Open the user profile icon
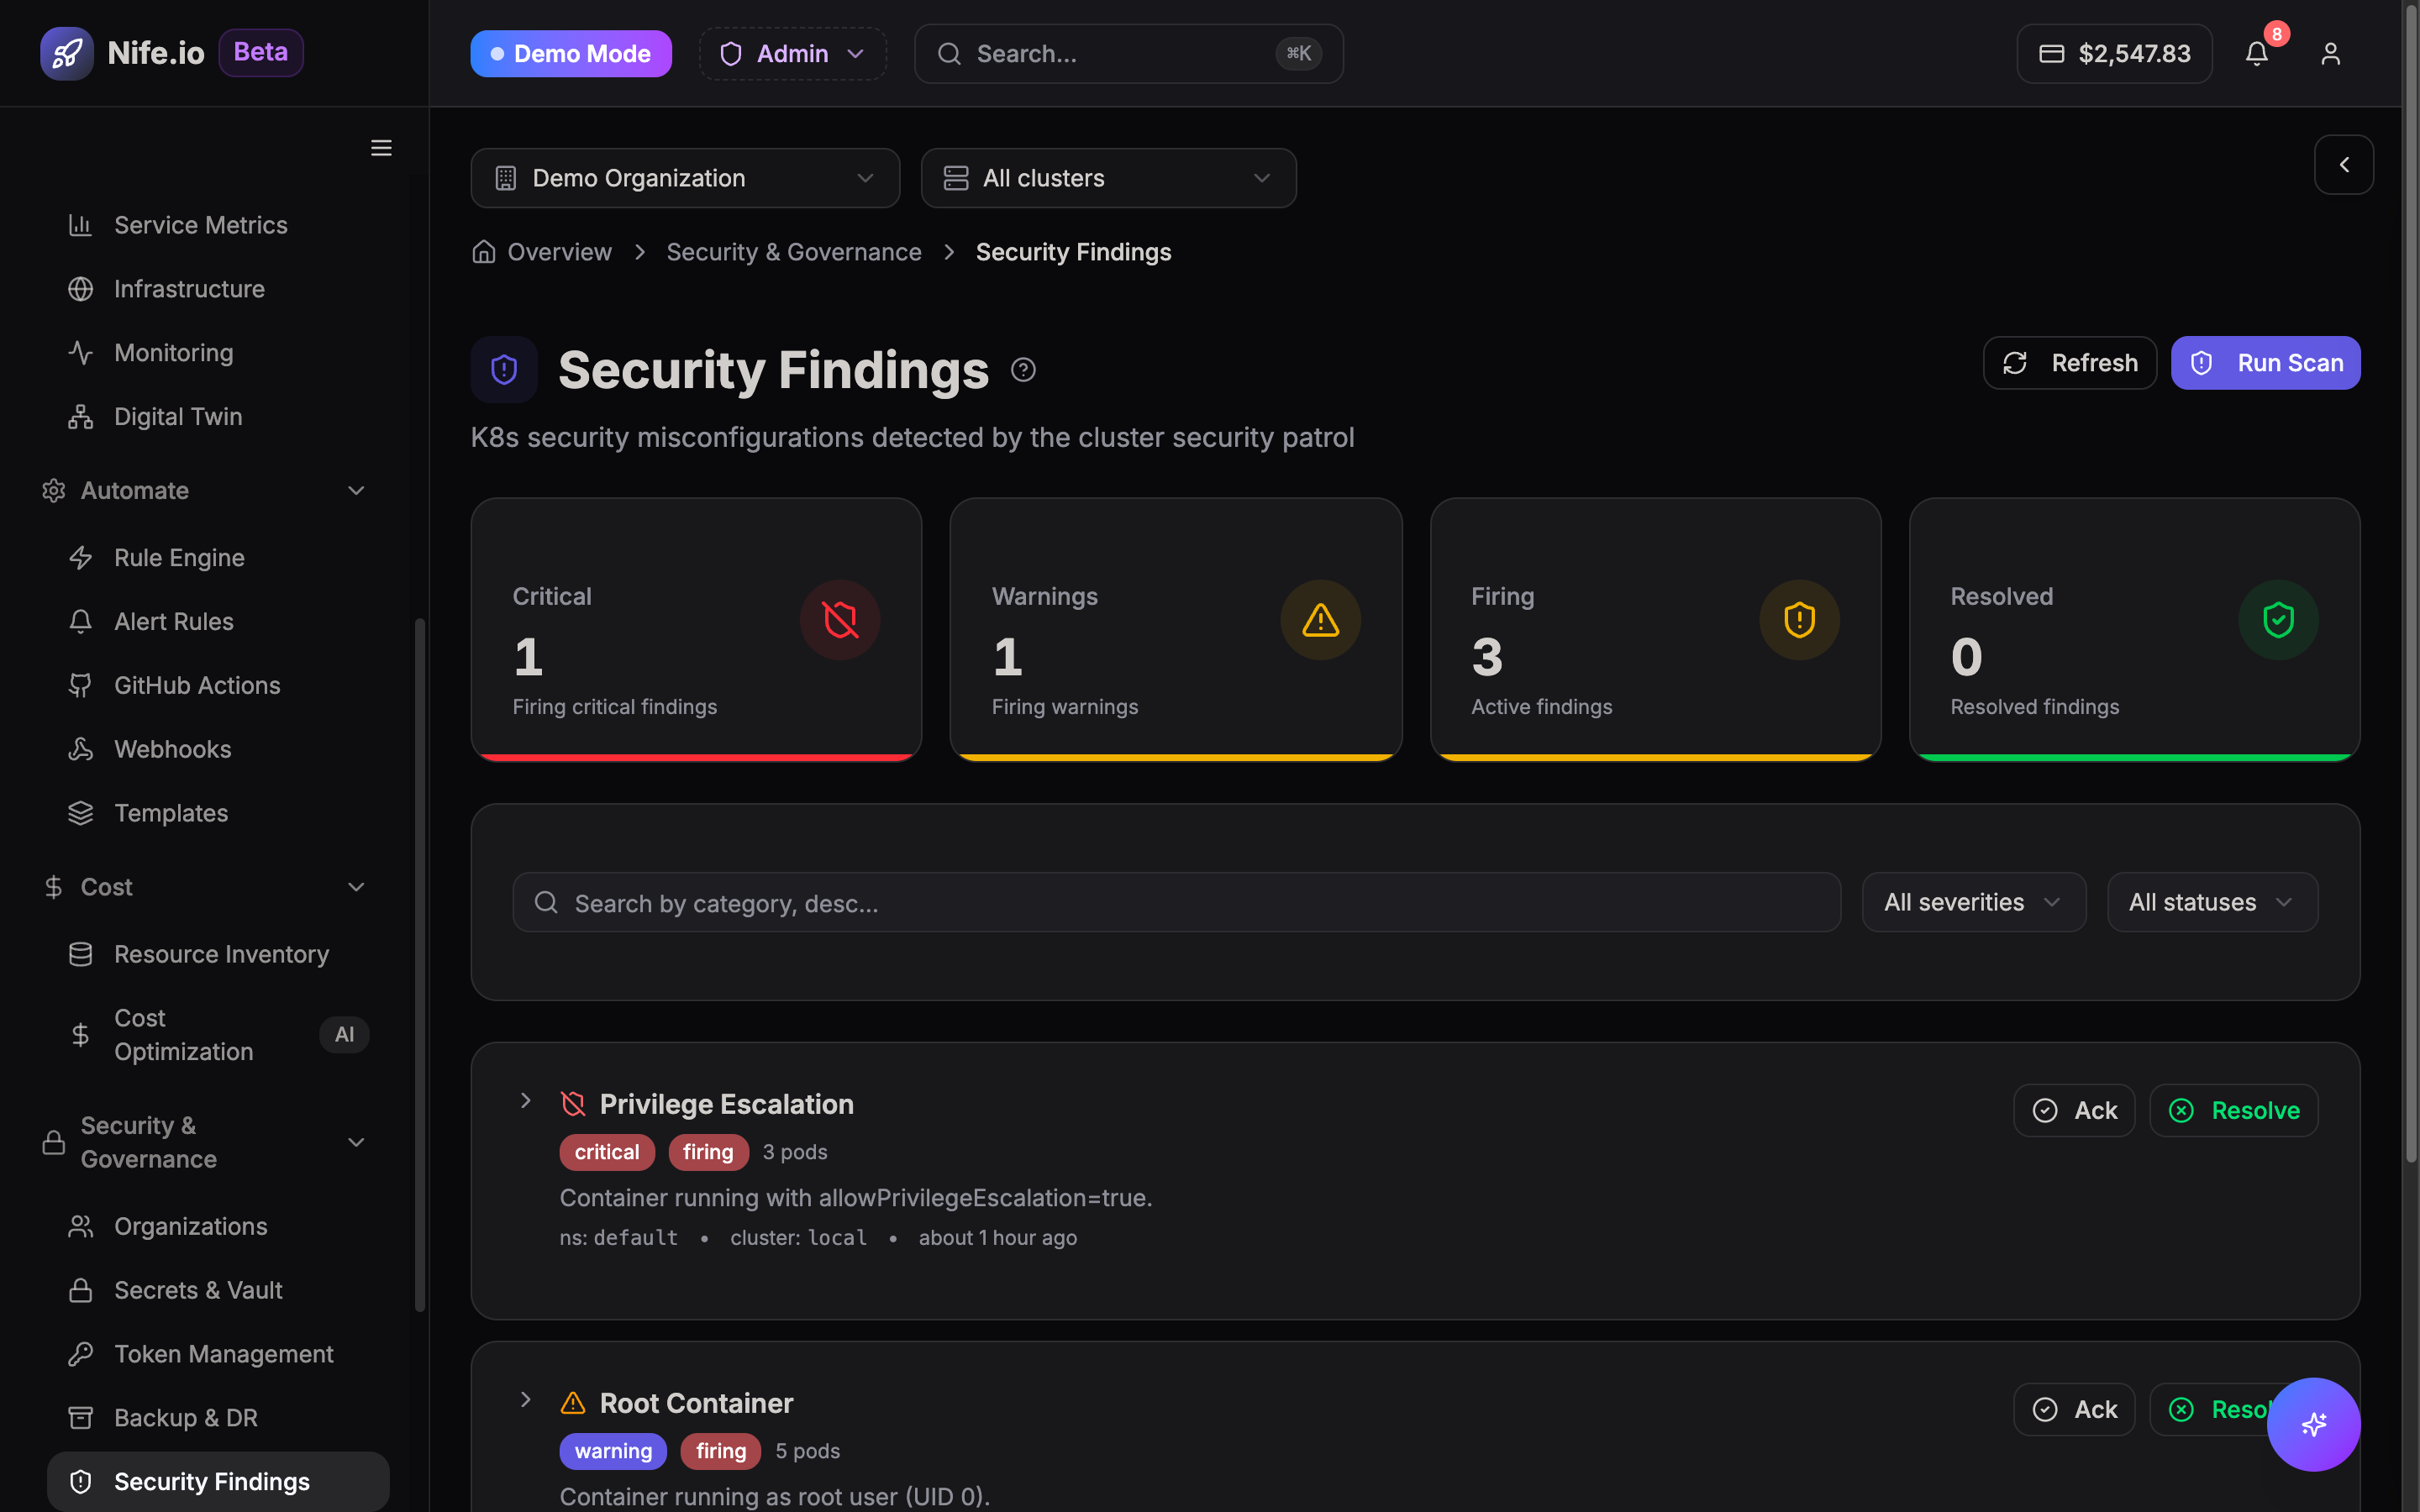The image size is (2420, 1512). pos(2330,54)
